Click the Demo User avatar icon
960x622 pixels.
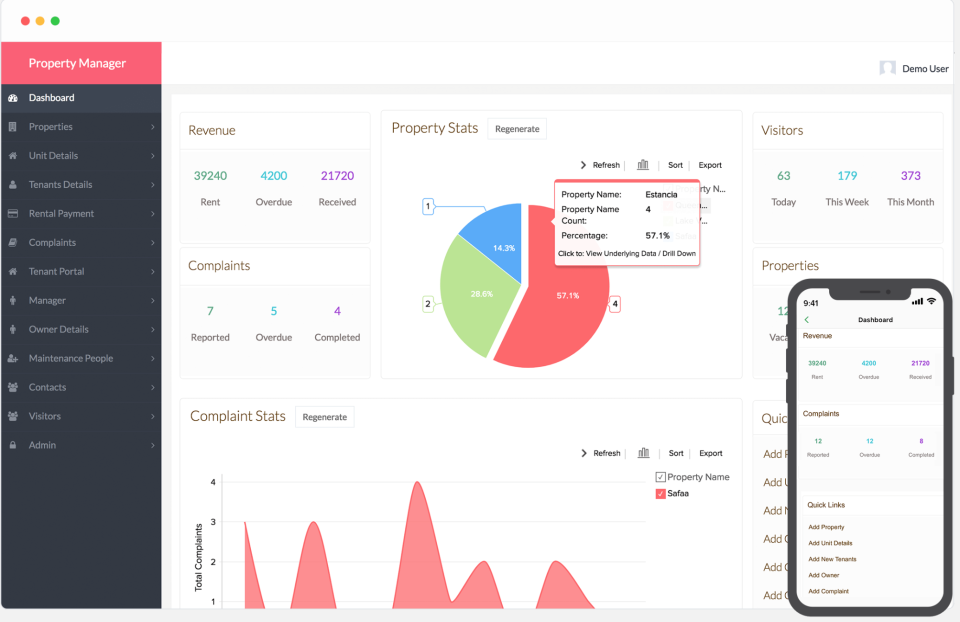887,68
